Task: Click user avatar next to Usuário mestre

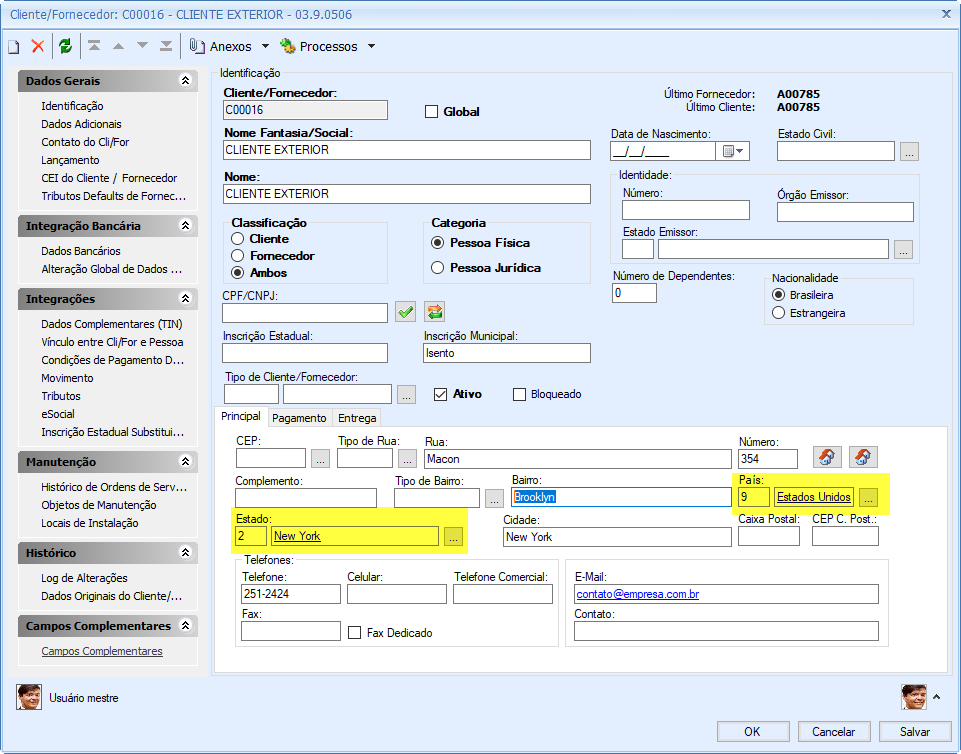Action: [29, 698]
